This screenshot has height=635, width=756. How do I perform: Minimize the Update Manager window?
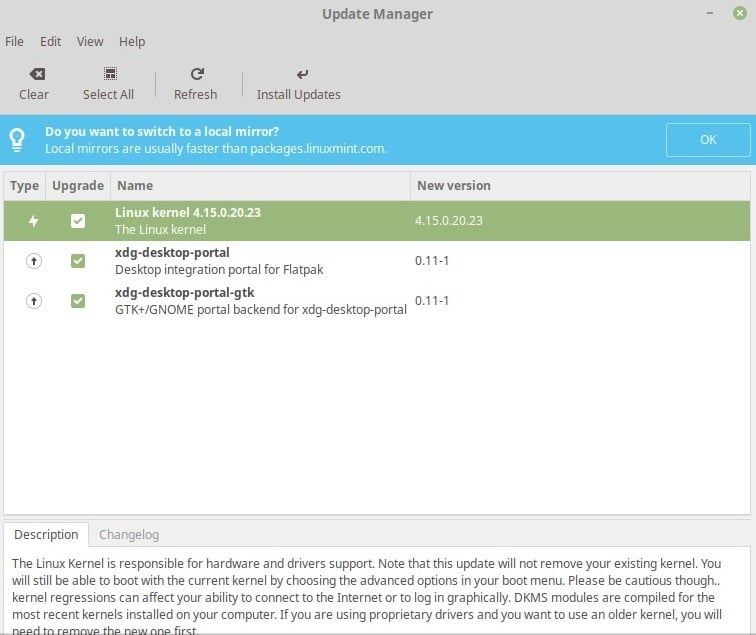(x=710, y=14)
